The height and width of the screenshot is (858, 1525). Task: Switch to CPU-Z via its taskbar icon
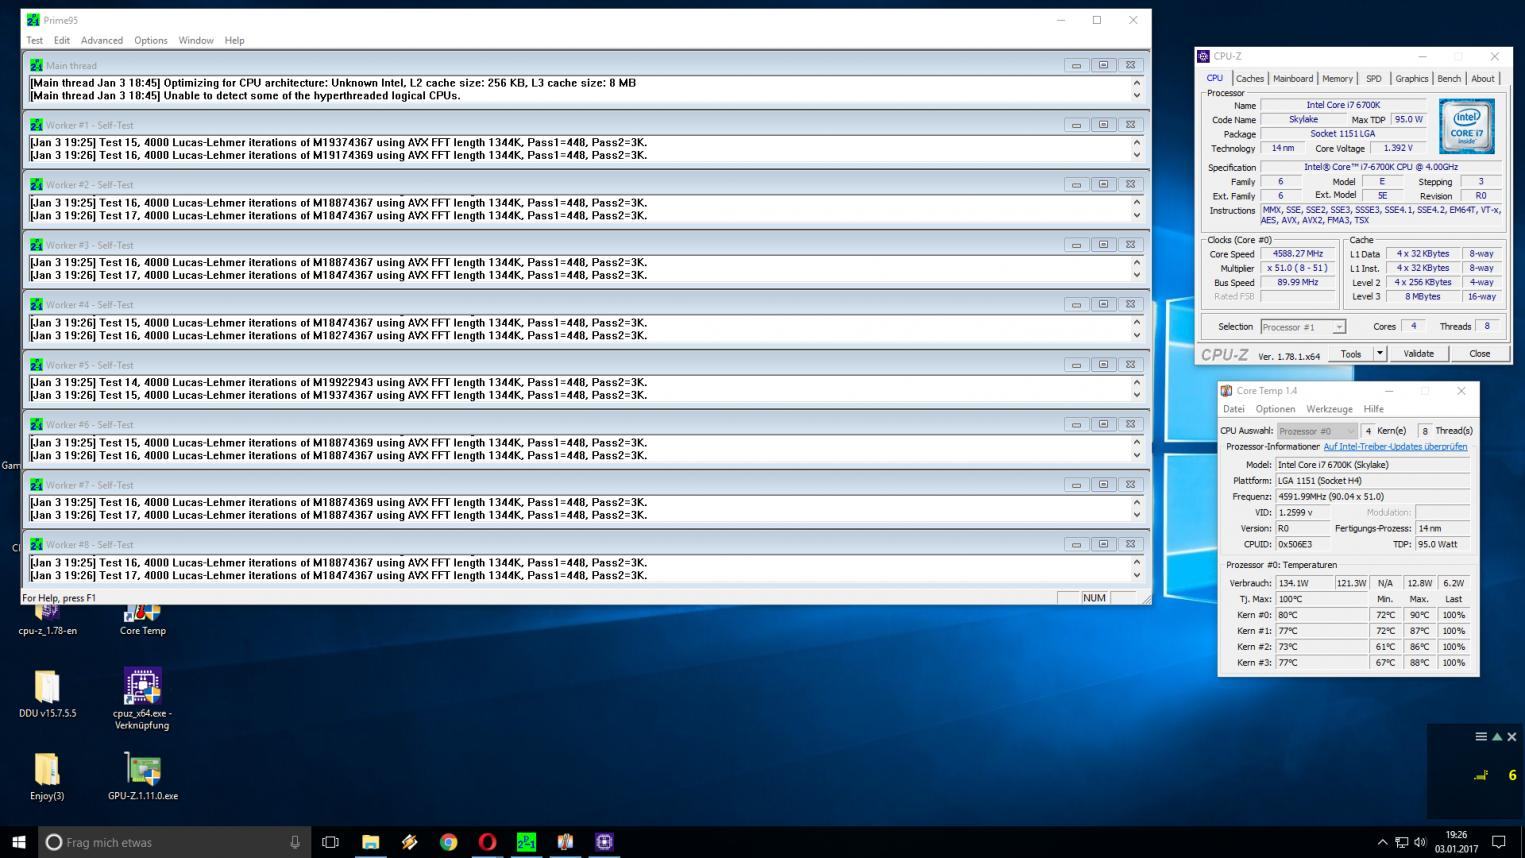pyautogui.click(x=604, y=842)
